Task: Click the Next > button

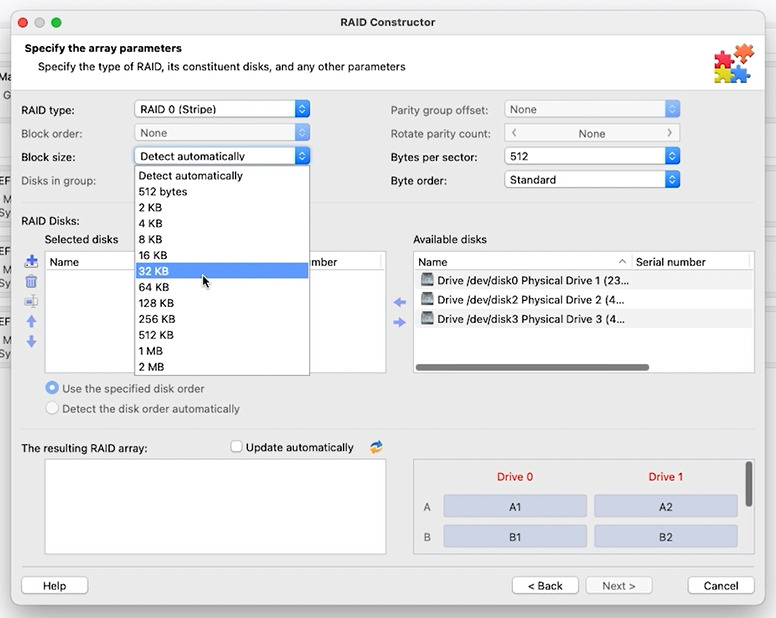Action: tap(619, 586)
